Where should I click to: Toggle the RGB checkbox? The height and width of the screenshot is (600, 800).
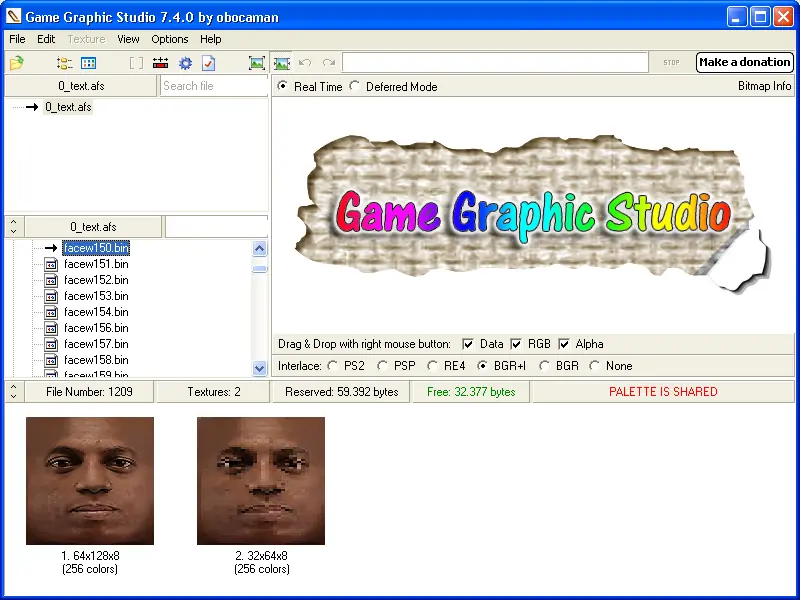click(x=516, y=344)
